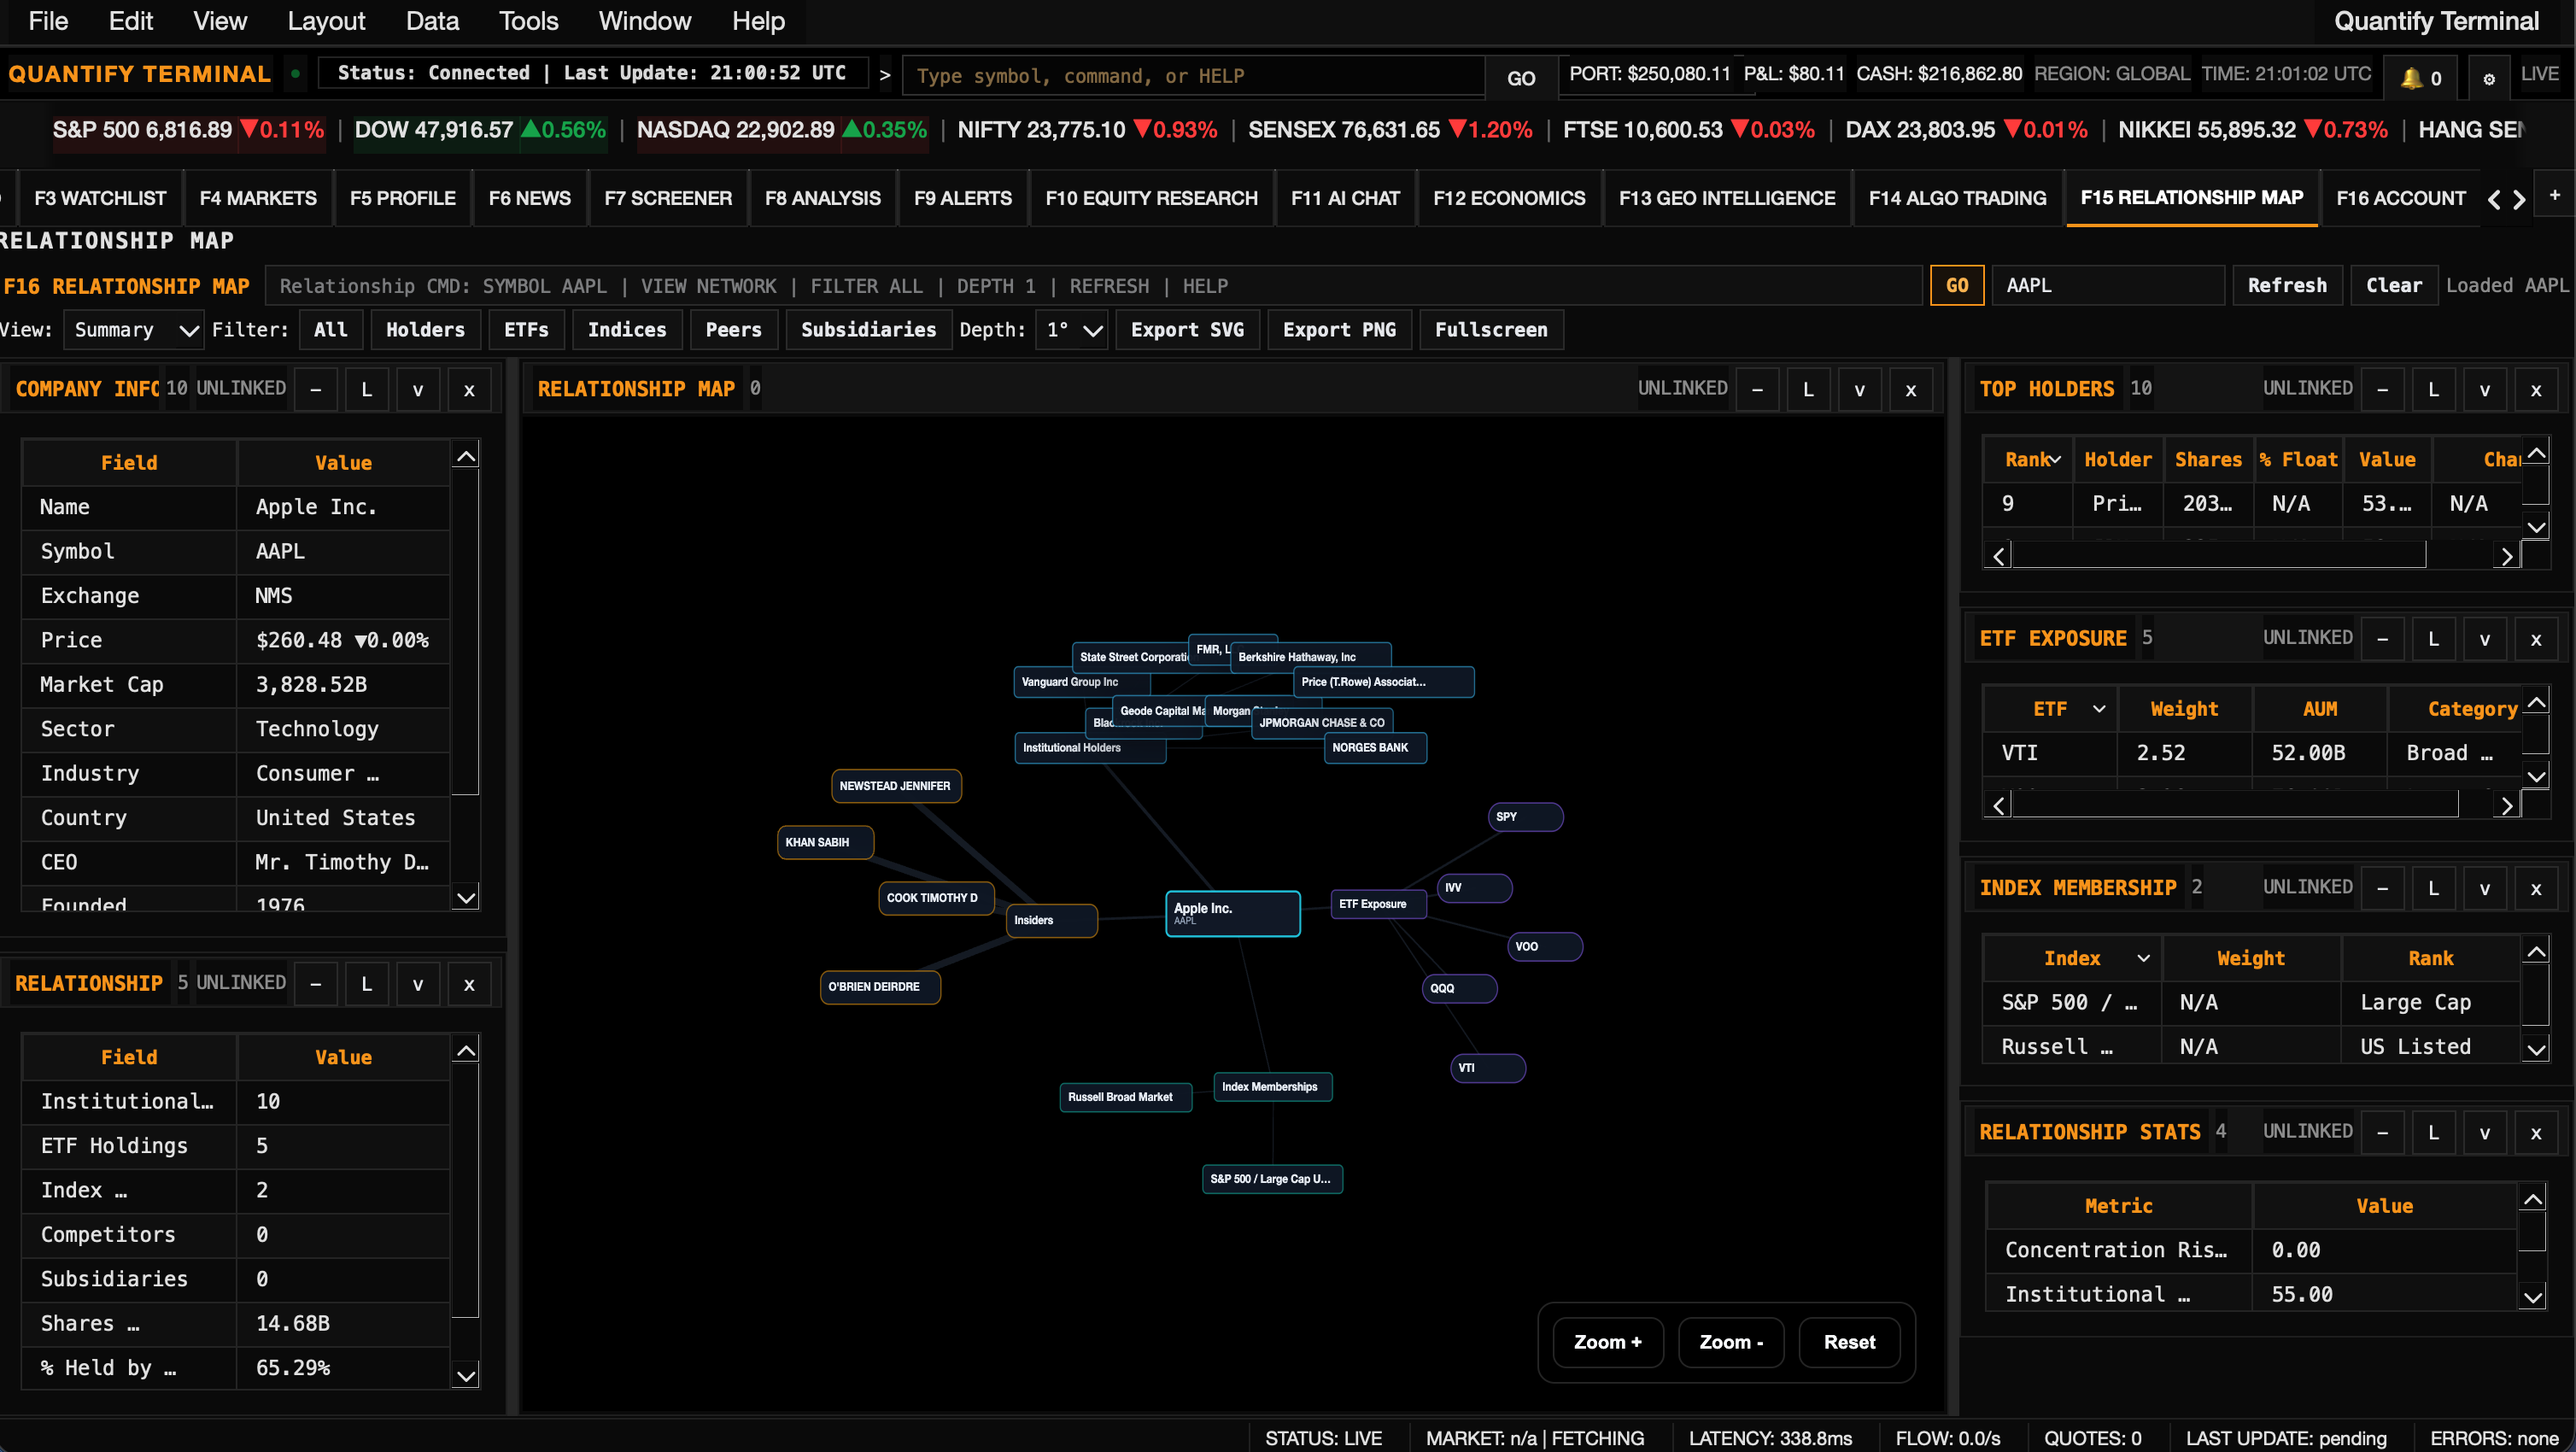Sort by the Rank column chevron

tap(2054, 460)
